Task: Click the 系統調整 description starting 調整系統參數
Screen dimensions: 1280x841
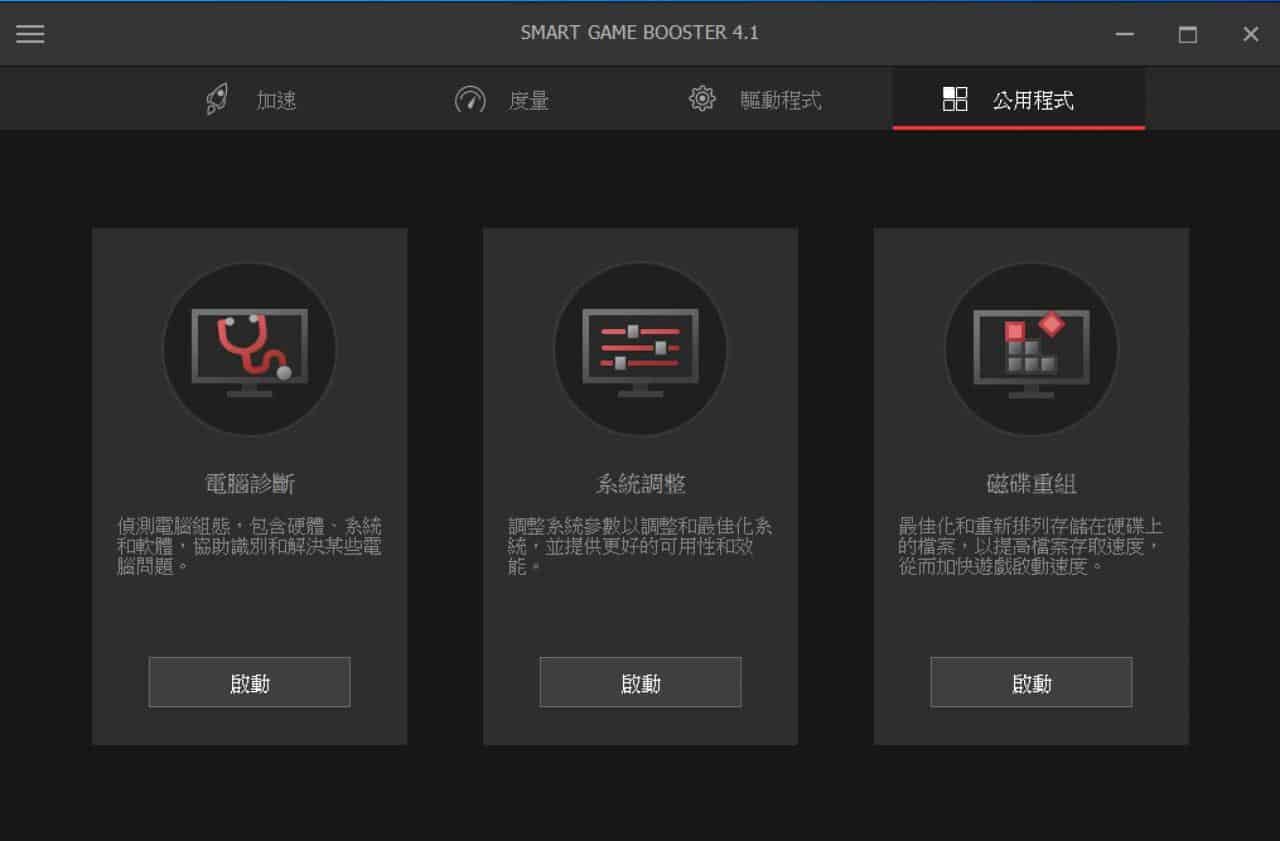Action: (640, 546)
